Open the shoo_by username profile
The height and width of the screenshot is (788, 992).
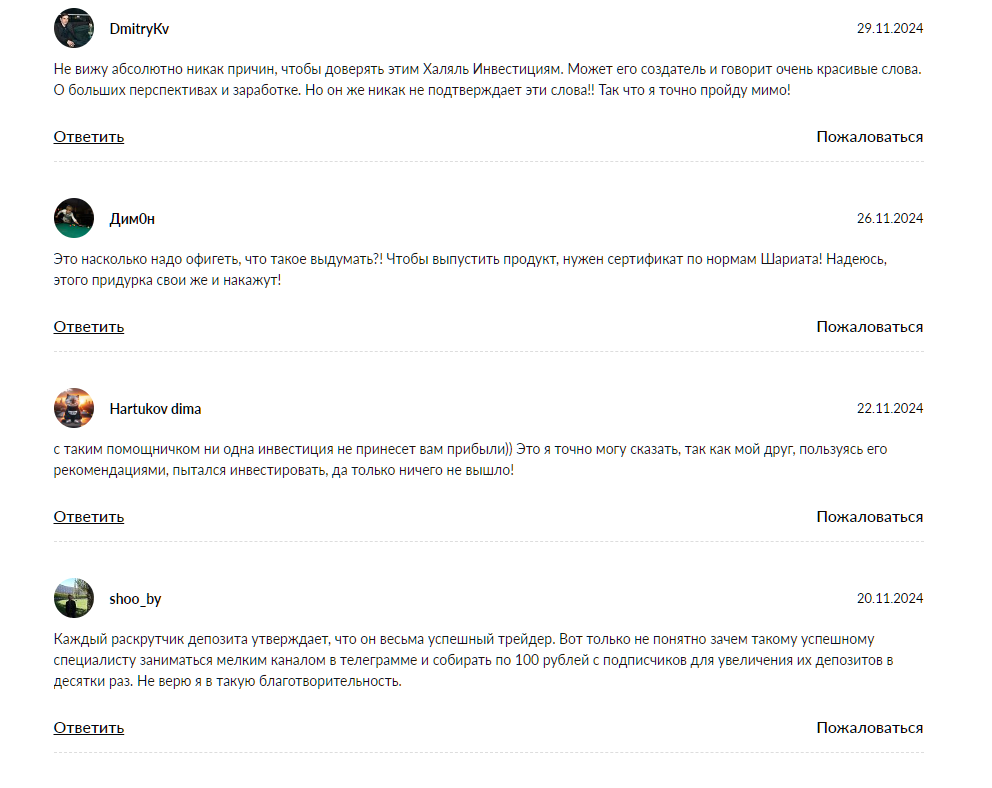[135, 599]
